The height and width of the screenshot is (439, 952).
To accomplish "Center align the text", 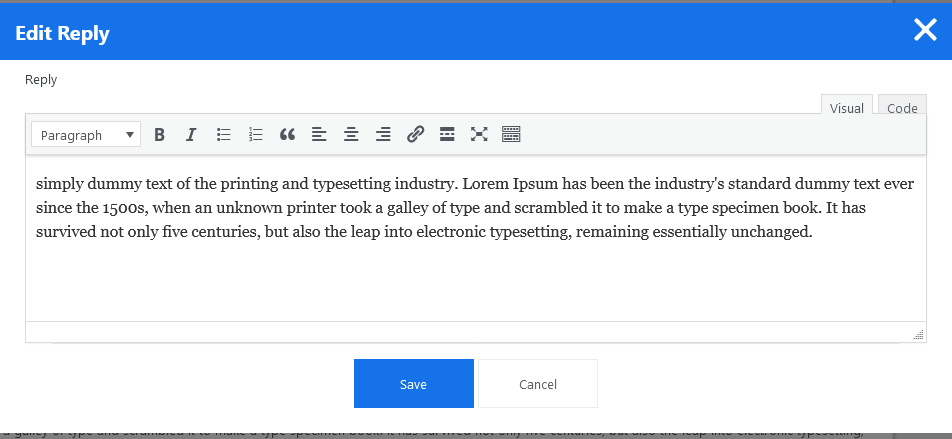I will coord(351,135).
